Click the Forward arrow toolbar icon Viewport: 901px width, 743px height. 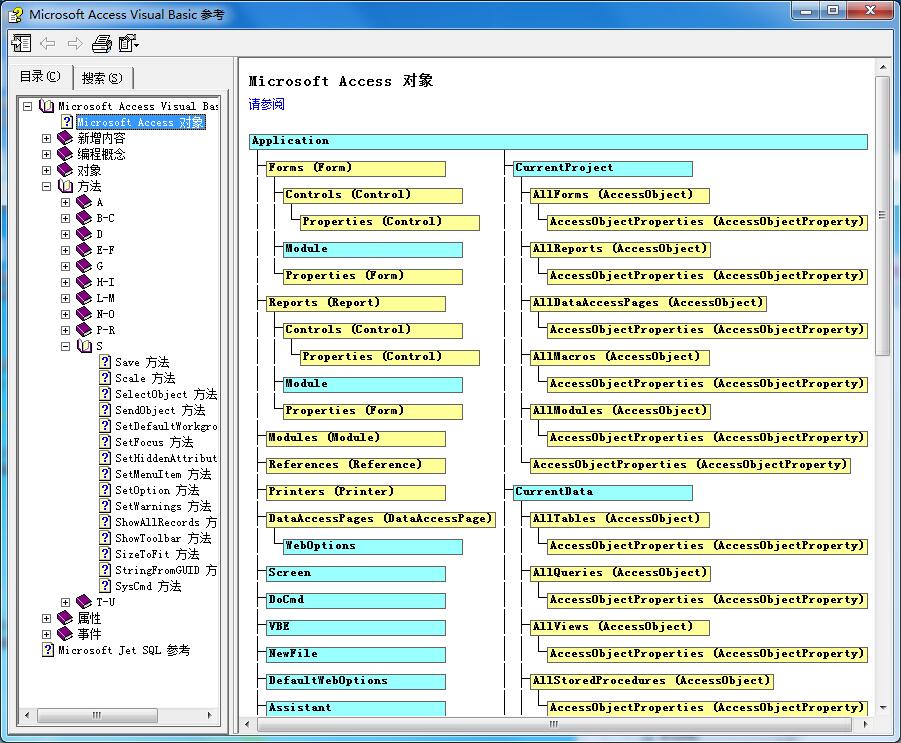tap(75, 43)
